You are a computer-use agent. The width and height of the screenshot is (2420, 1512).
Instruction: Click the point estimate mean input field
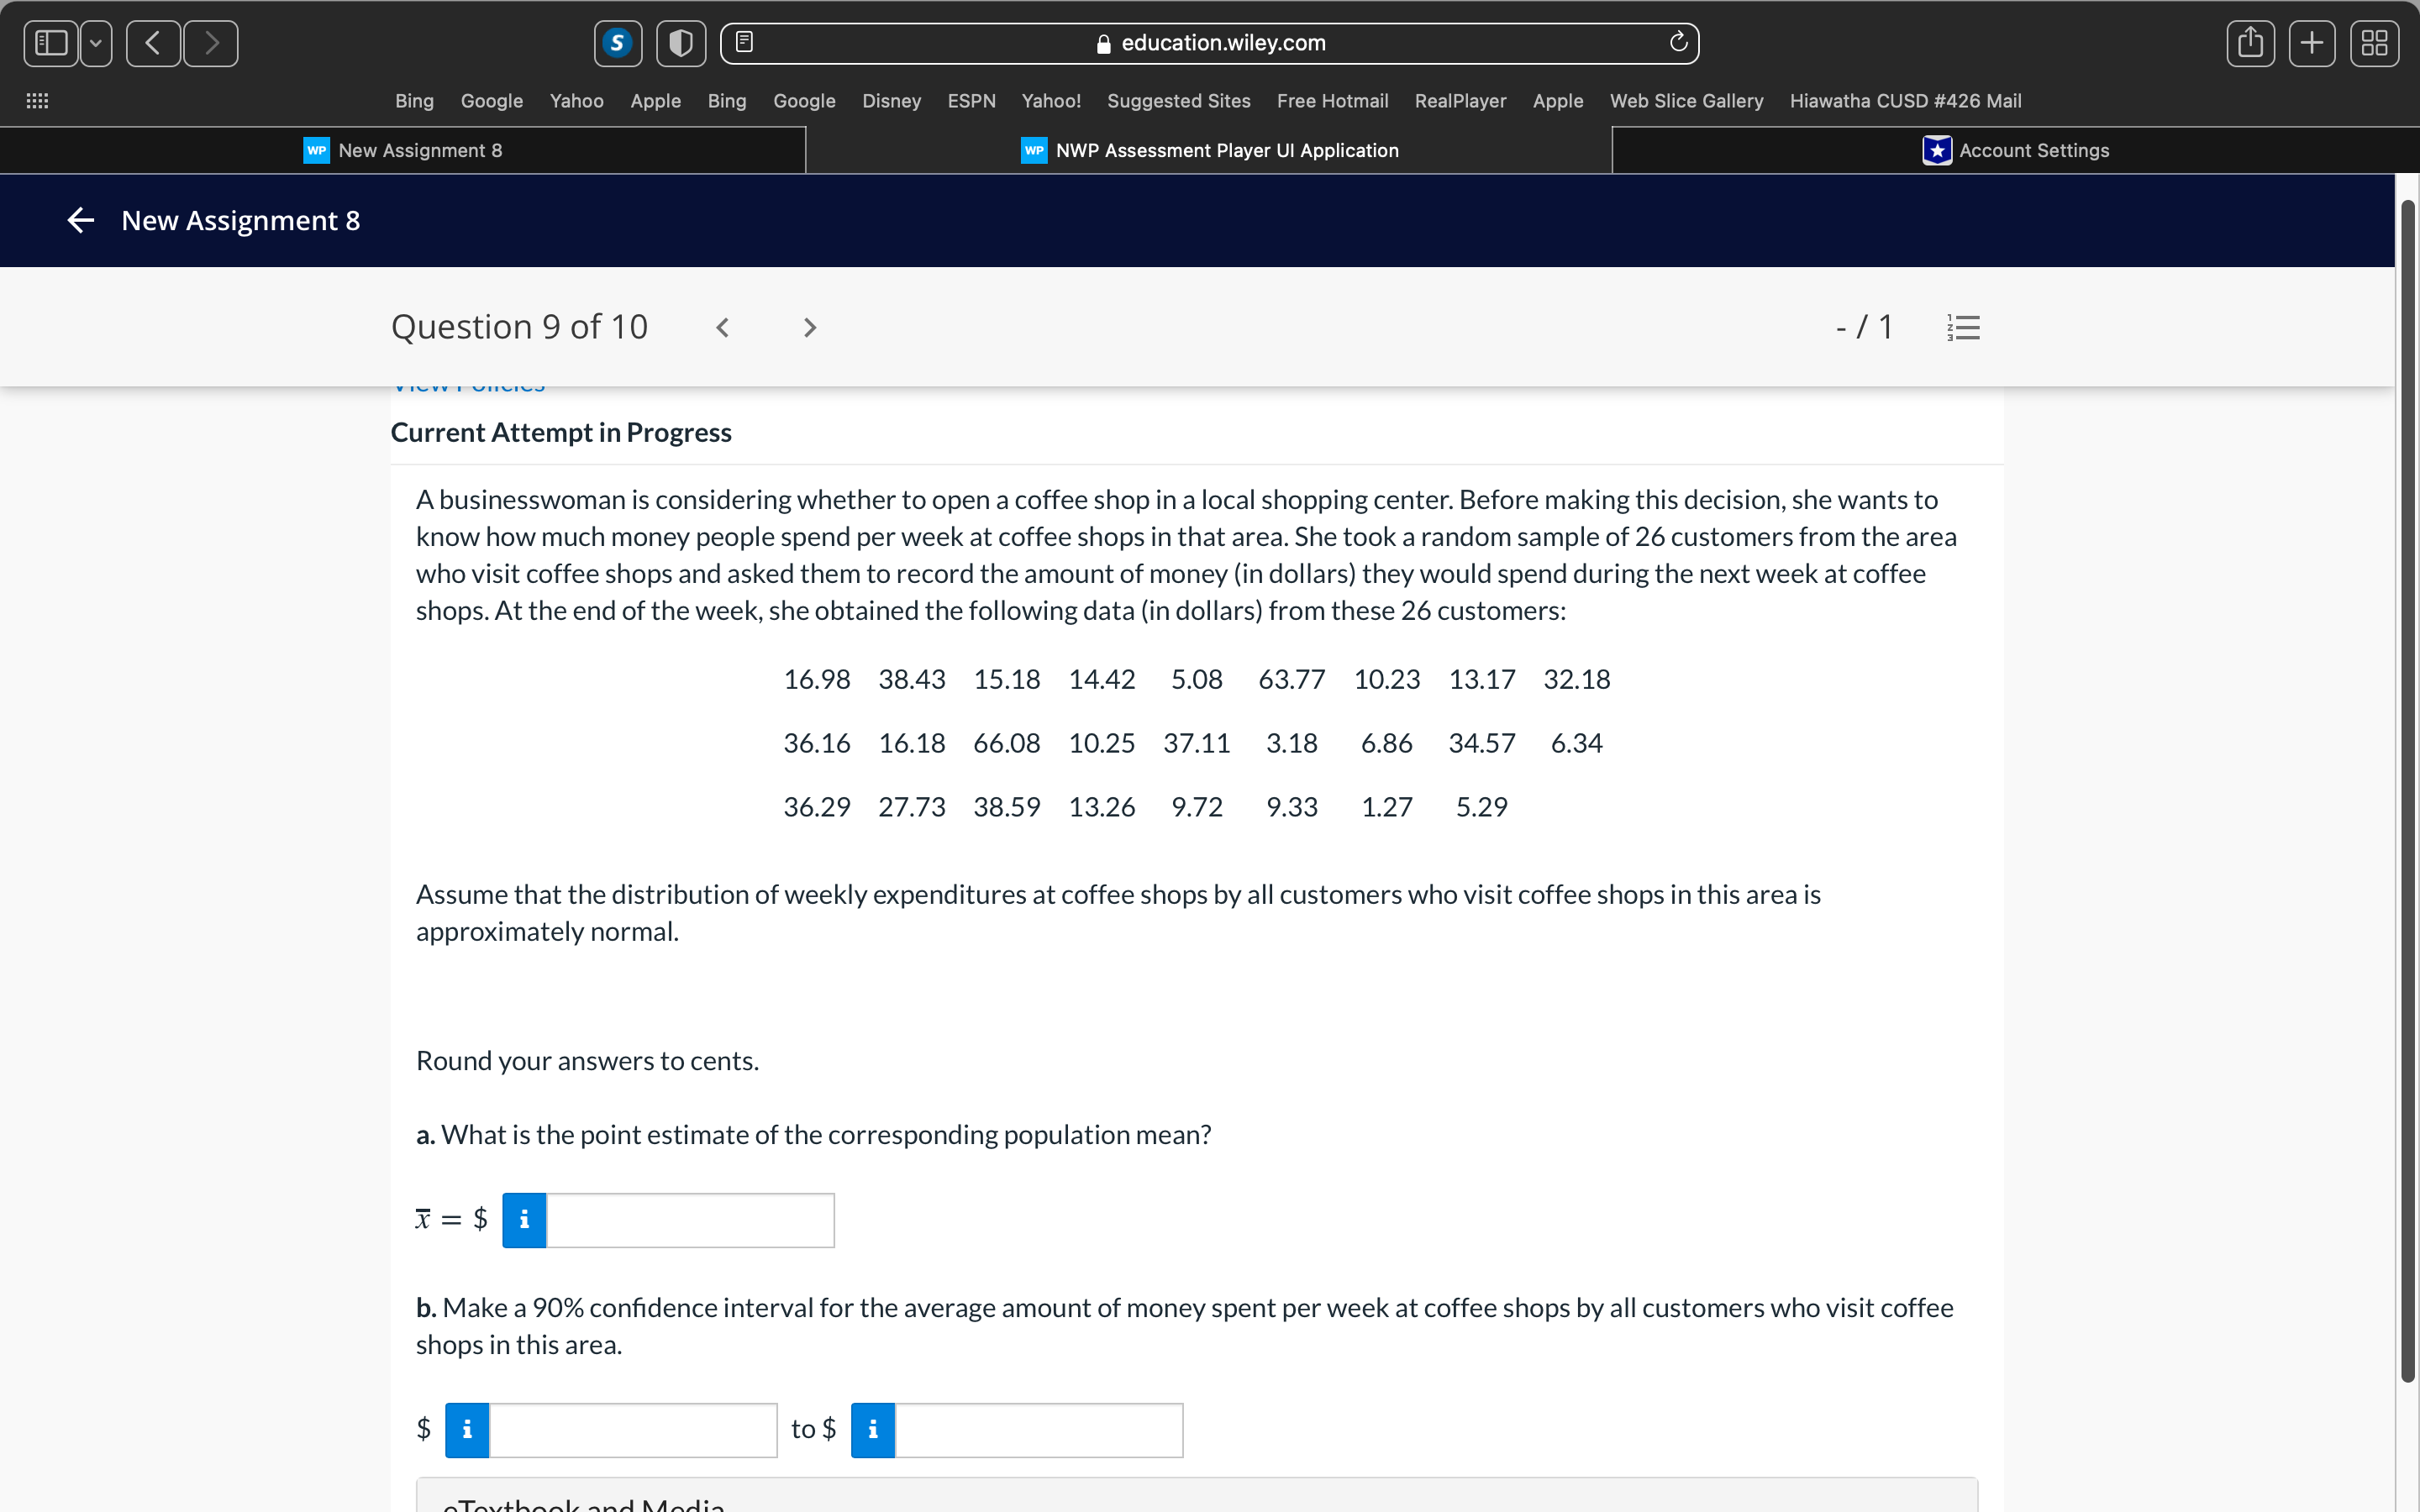pos(690,1220)
